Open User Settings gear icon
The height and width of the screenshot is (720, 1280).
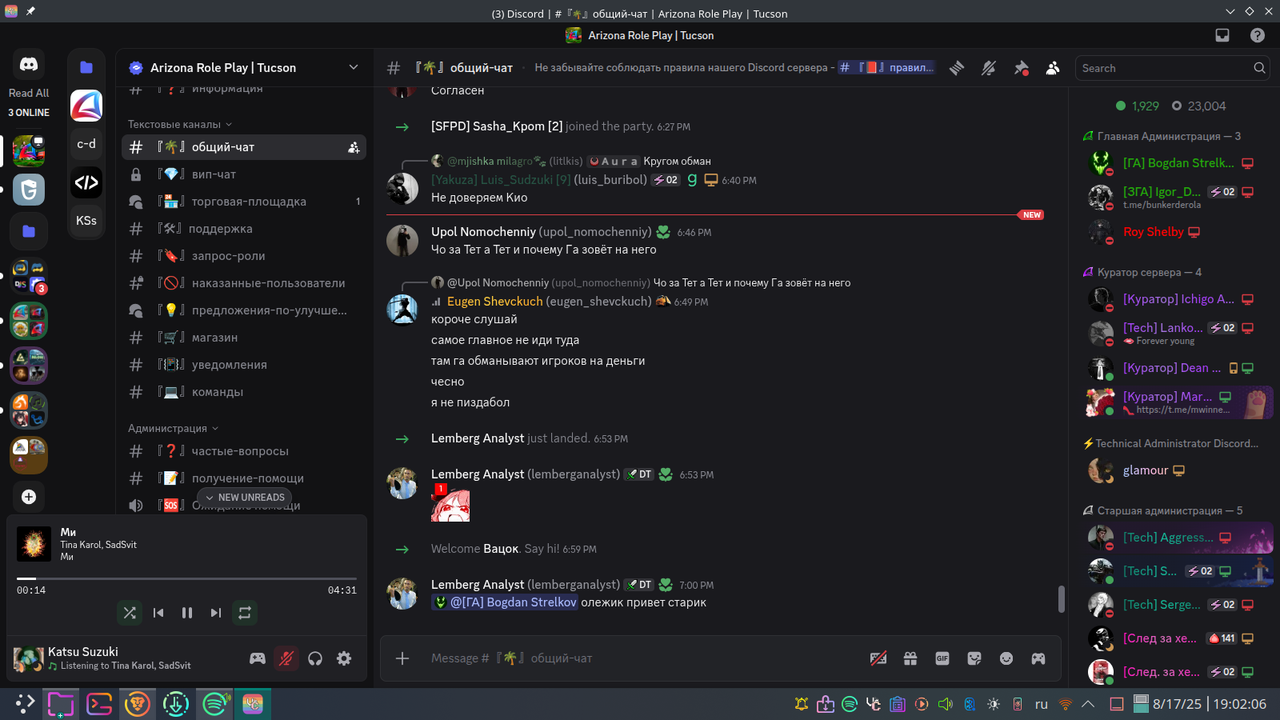coord(344,658)
